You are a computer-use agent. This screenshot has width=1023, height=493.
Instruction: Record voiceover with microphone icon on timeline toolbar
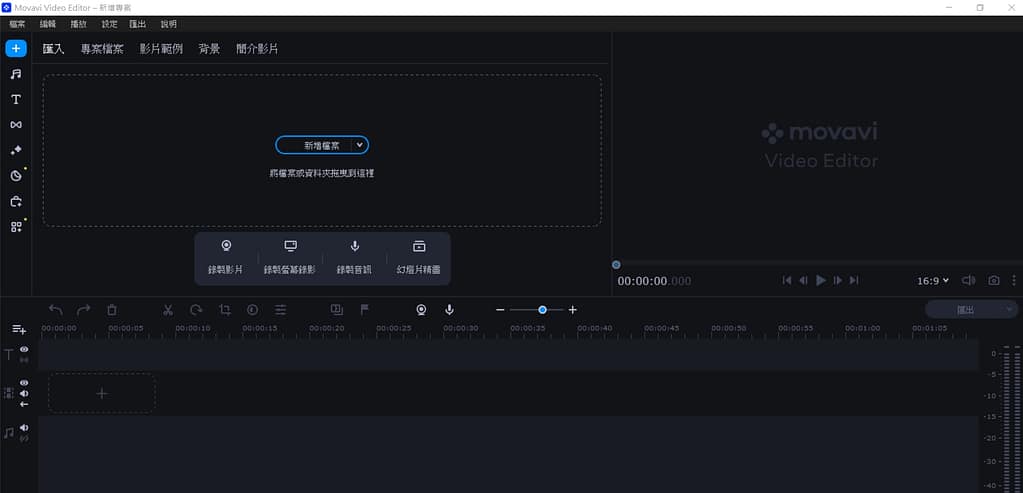click(450, 310)
